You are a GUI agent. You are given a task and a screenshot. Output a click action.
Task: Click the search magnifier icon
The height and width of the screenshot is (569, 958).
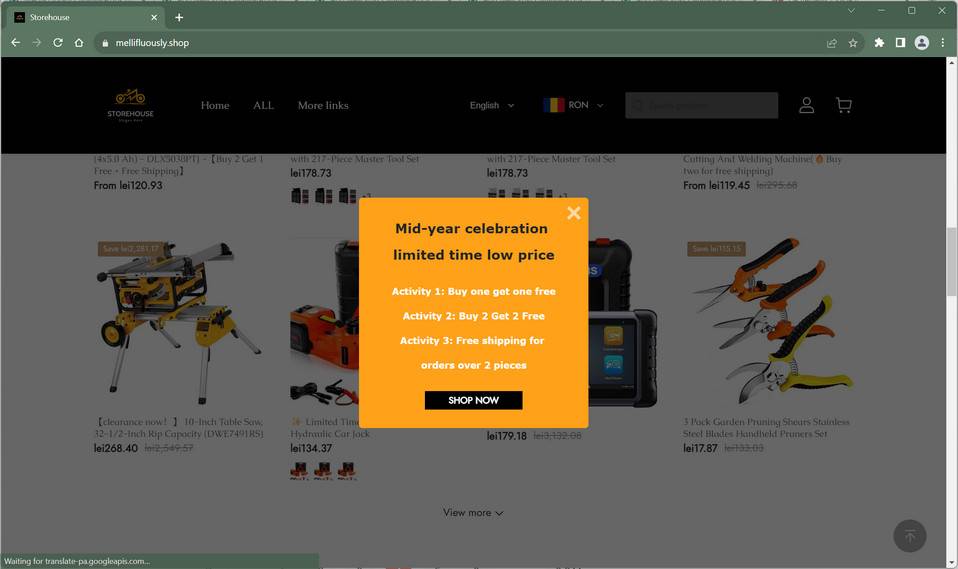coord(637,106)
